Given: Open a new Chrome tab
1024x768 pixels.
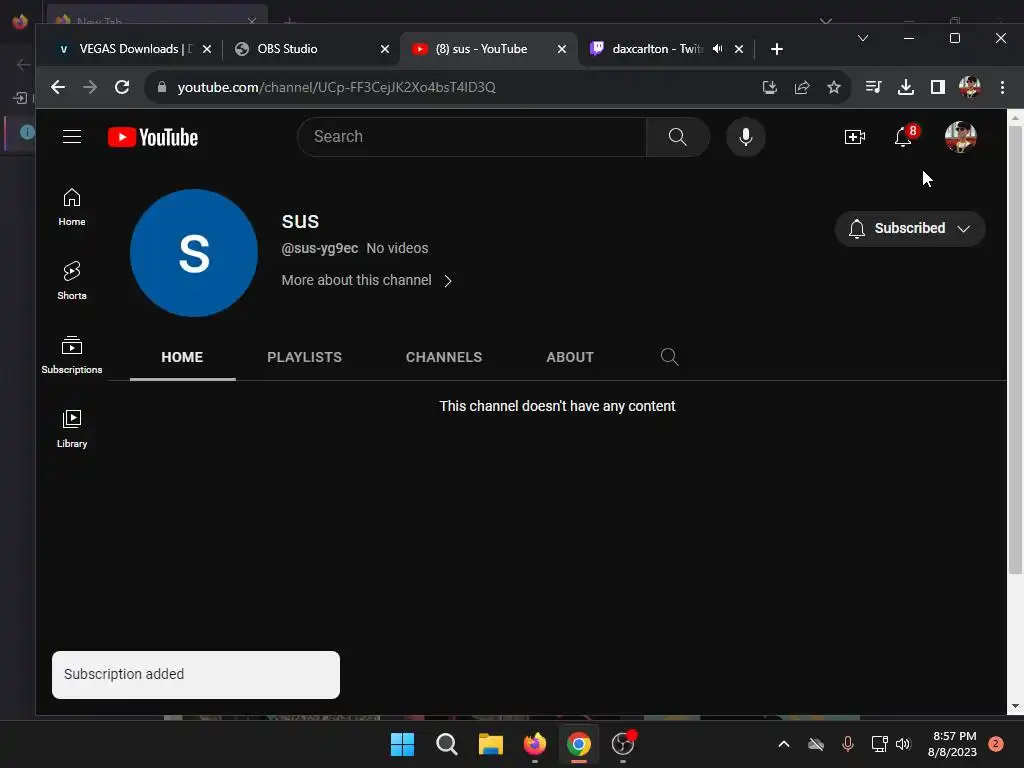Looking at the screenshot, I should click(776, 49).
